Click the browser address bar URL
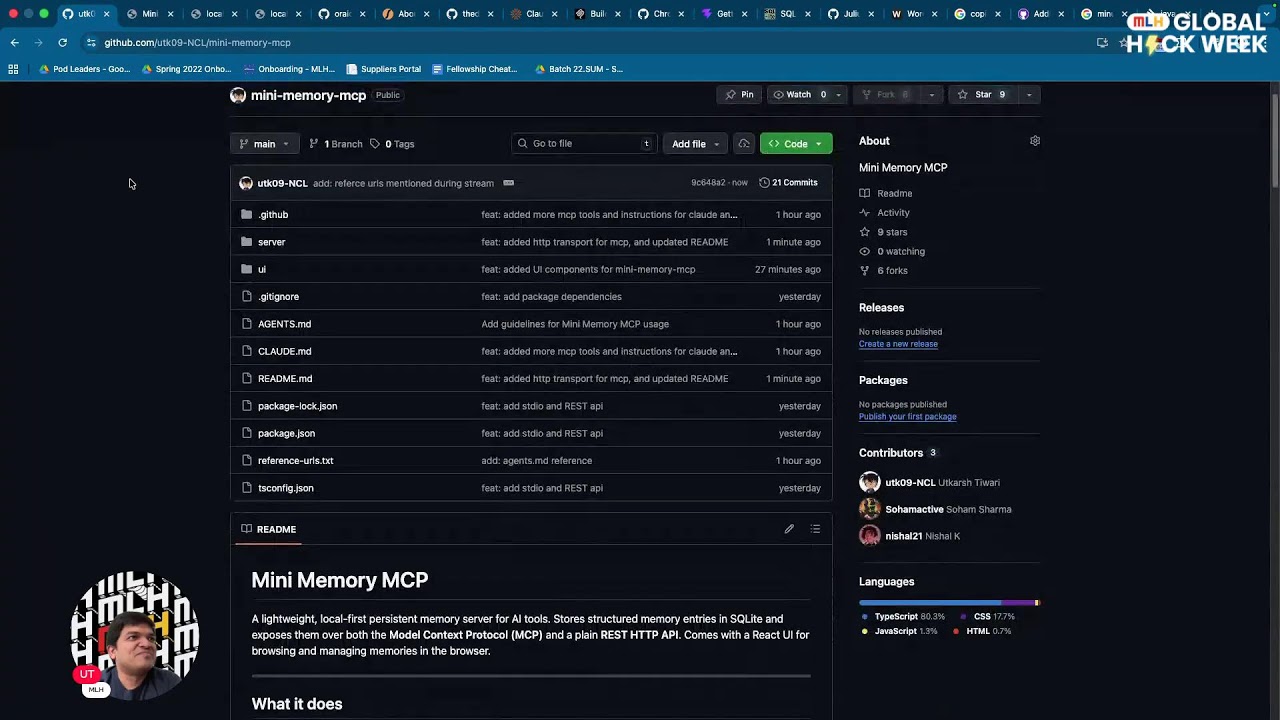This screenshot has height=720, width=1280. pos(197,43)
